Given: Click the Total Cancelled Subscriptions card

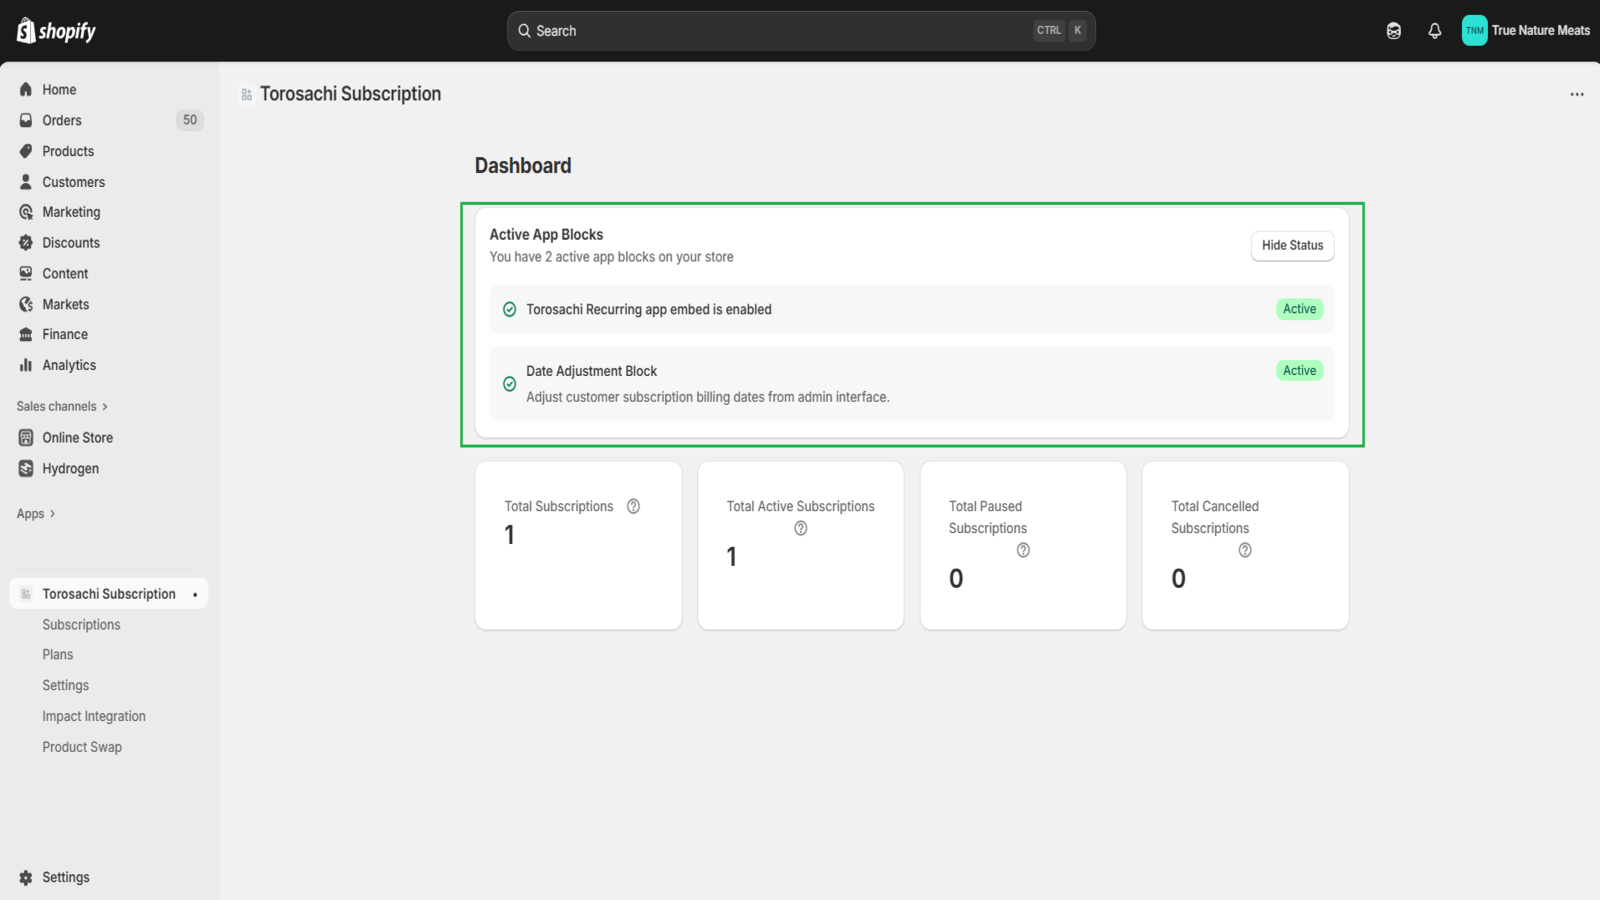Looking at the screenshot, I should 1245,545.
